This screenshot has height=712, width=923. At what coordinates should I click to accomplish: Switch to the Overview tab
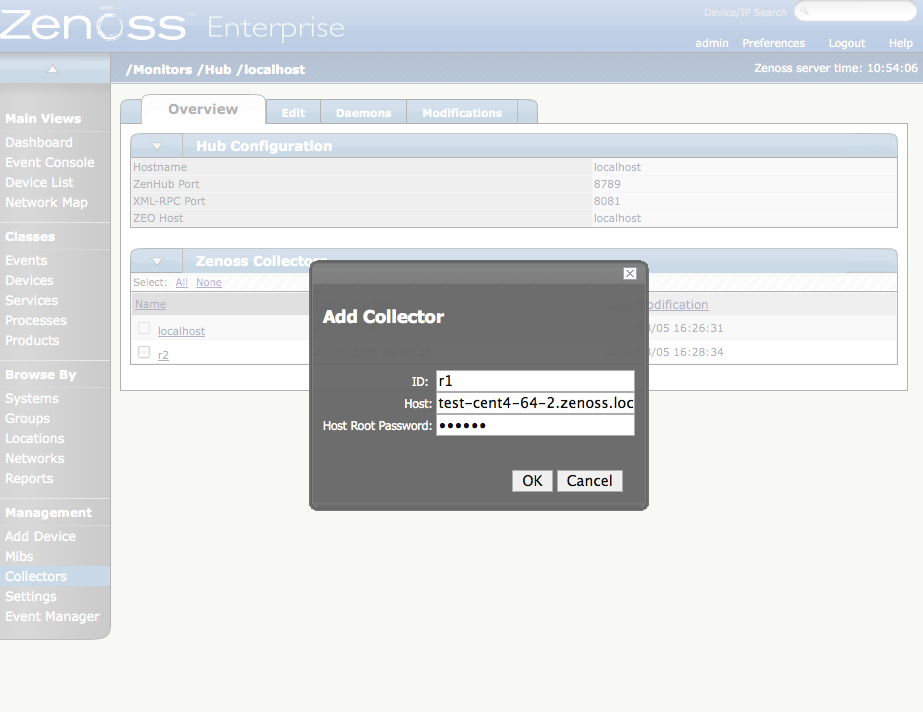click(203, 109)
